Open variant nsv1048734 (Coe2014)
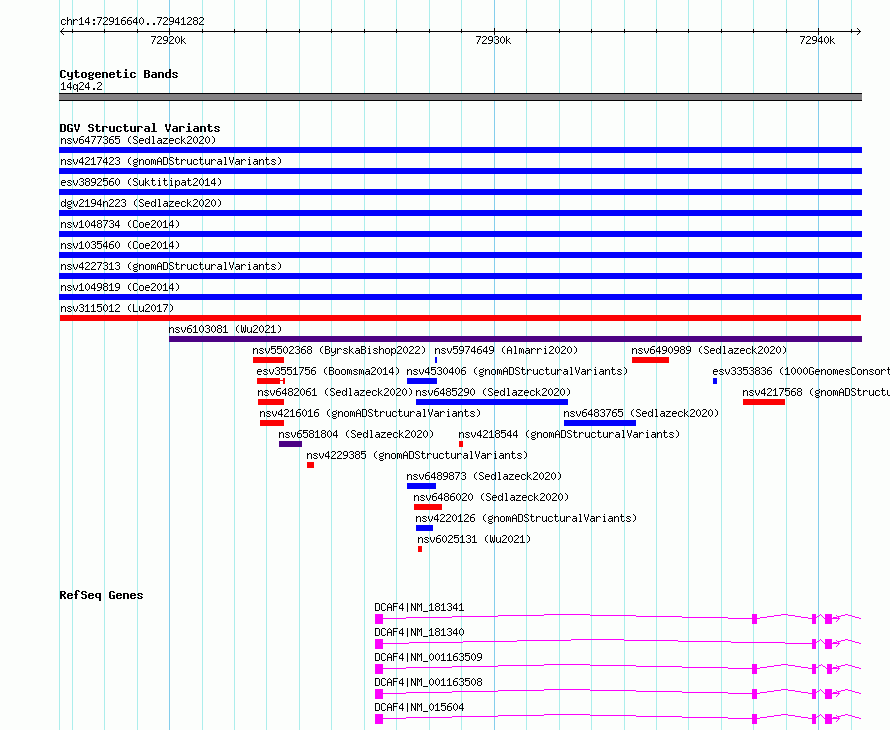Screen dimensions: 890x730 coord(120,224)
